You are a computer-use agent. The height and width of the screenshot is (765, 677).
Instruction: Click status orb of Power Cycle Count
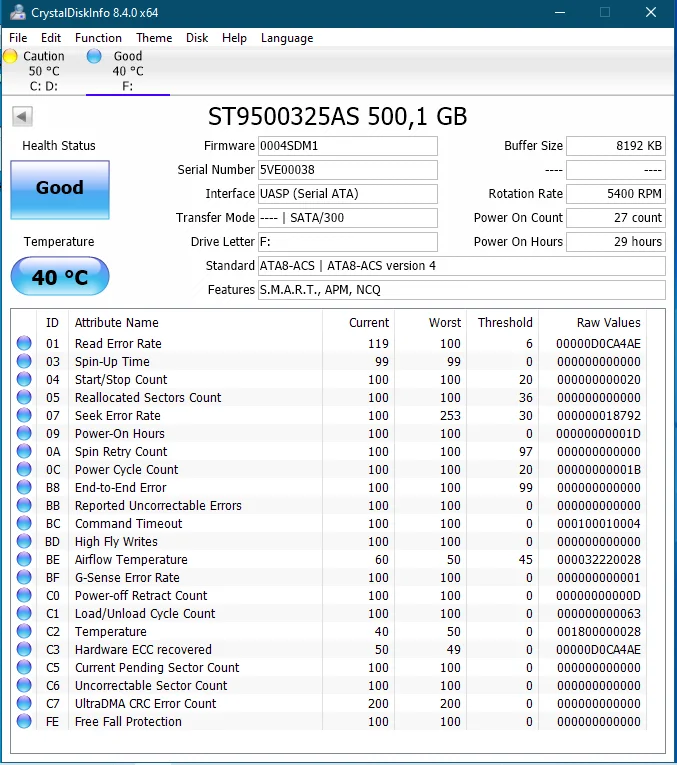tap(24, 469)
